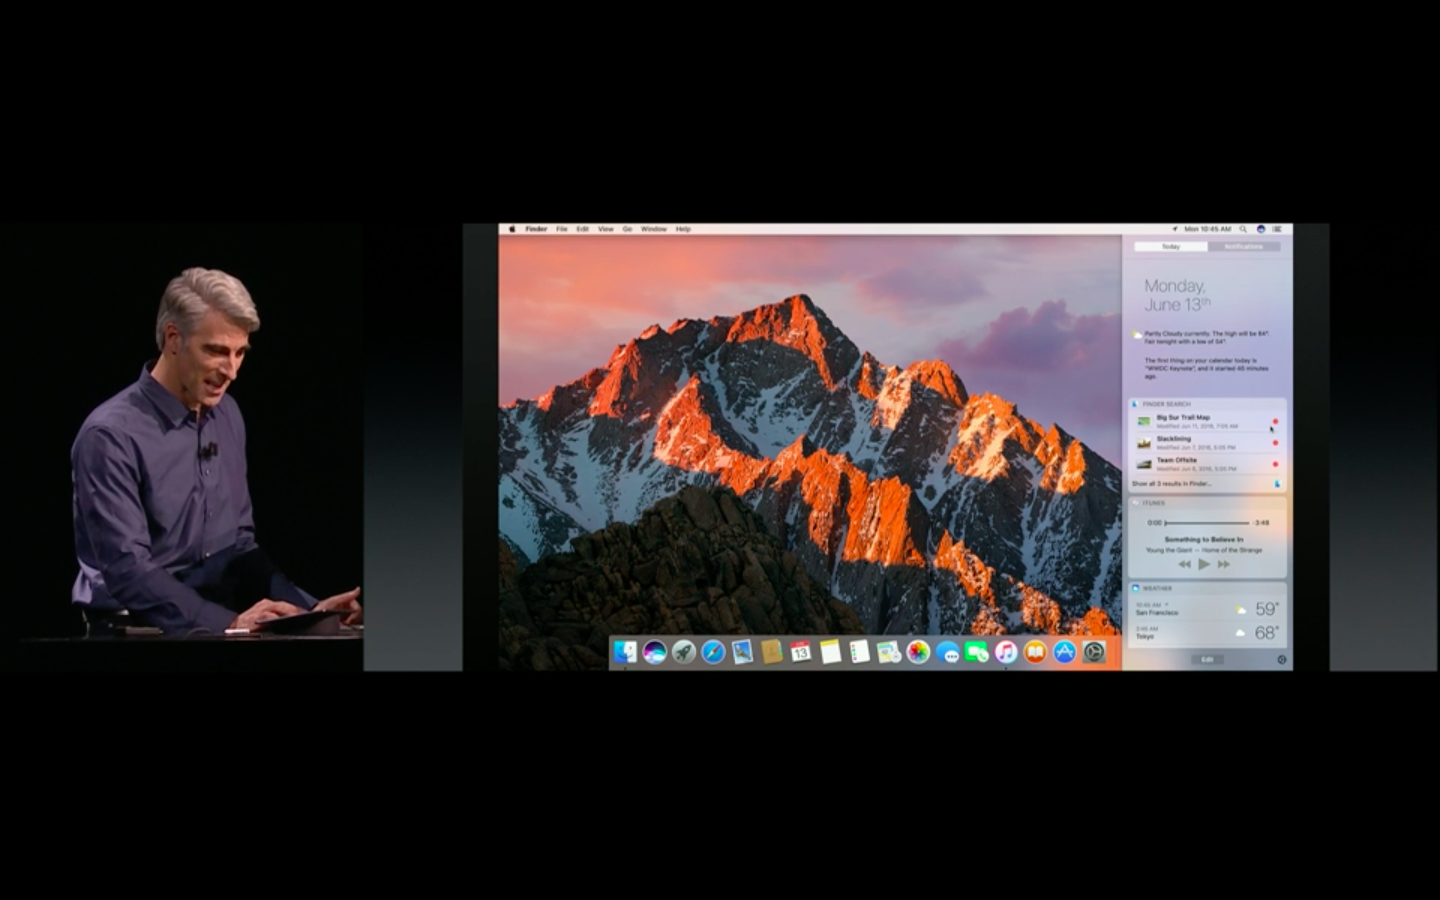1440x900 pixels.
Task: Launch FaceTime green icon in Dock
Action: coord(977,653)
